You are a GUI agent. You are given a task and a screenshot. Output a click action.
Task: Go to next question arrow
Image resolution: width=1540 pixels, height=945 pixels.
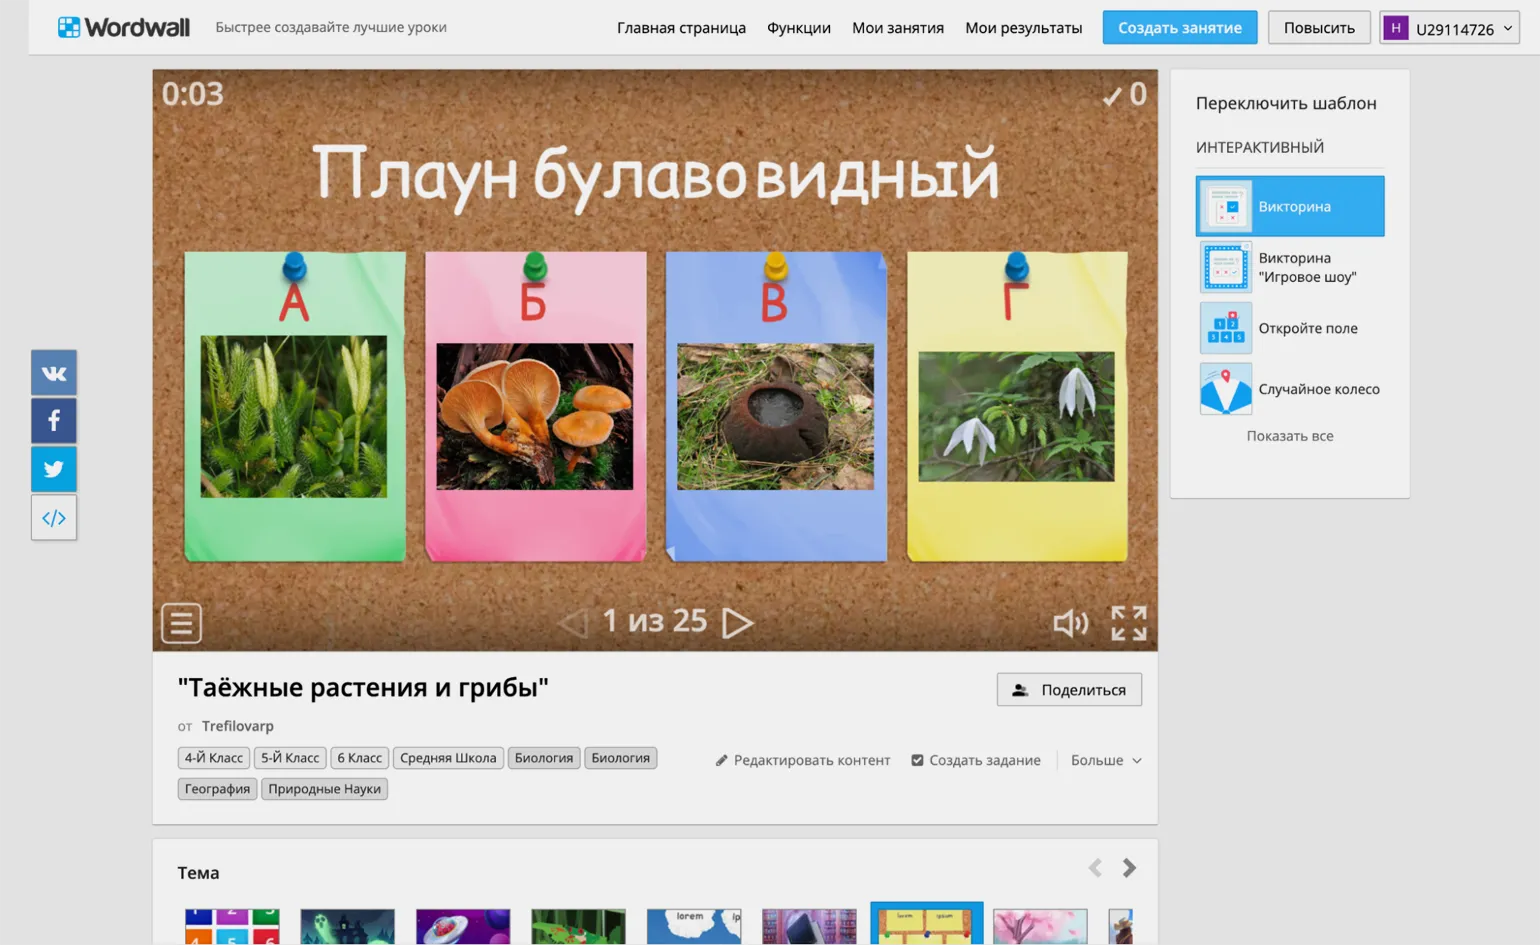tap(737, 623)
